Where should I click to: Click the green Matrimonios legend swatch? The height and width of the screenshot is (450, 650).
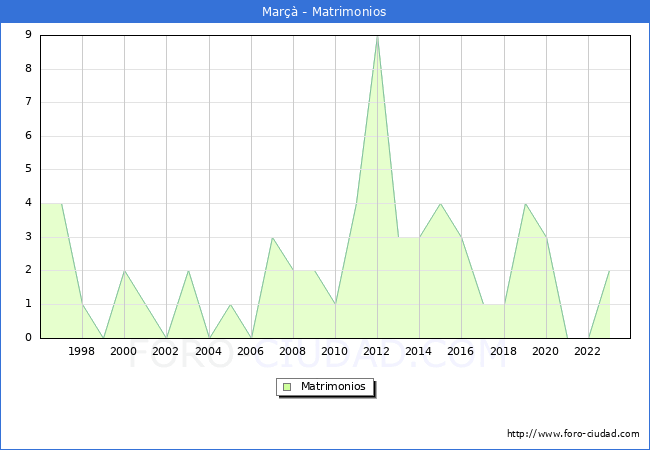point(287,386)
